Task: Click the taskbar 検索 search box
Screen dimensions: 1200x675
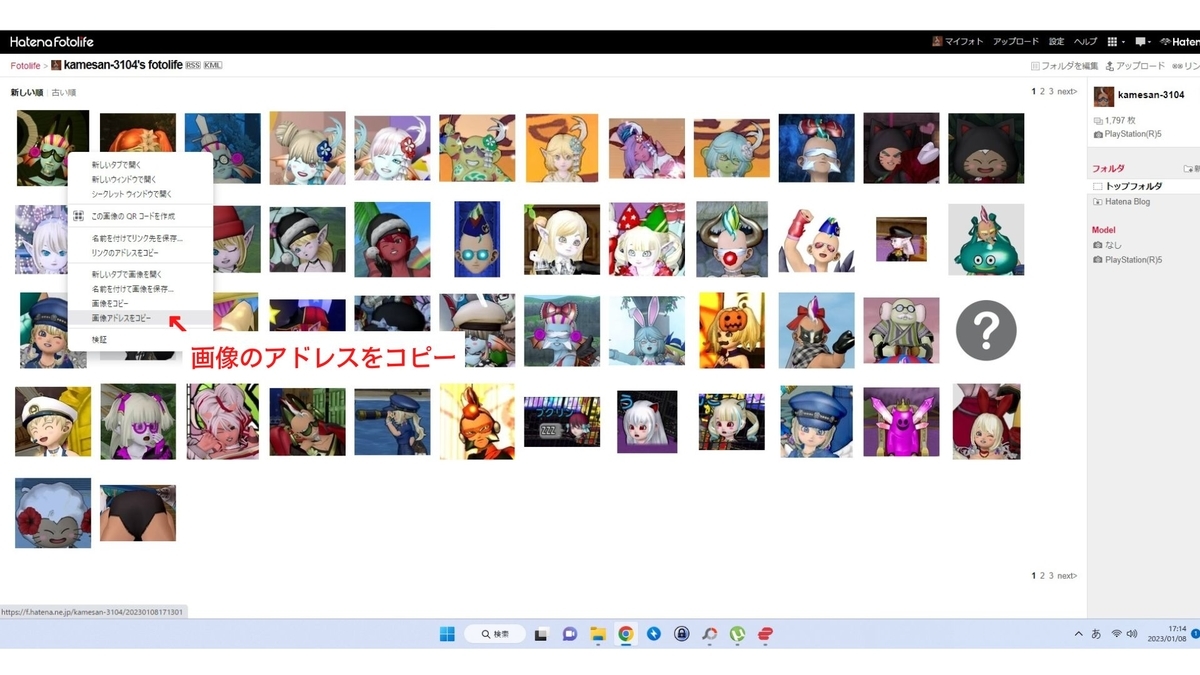Action: click(495, 634)
